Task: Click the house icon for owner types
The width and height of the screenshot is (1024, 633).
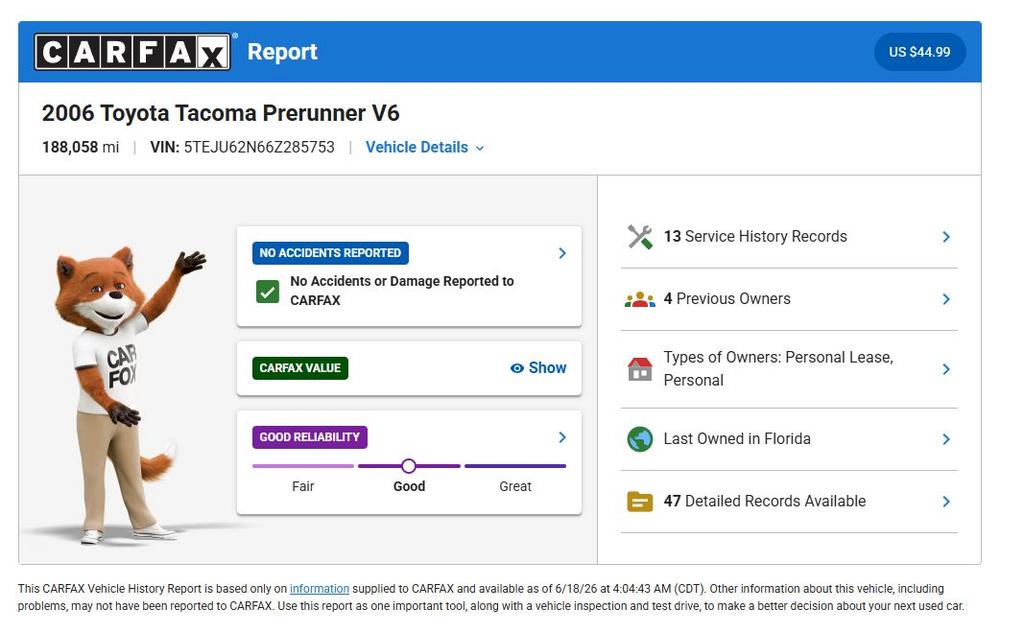Action: tap(640, 369)
